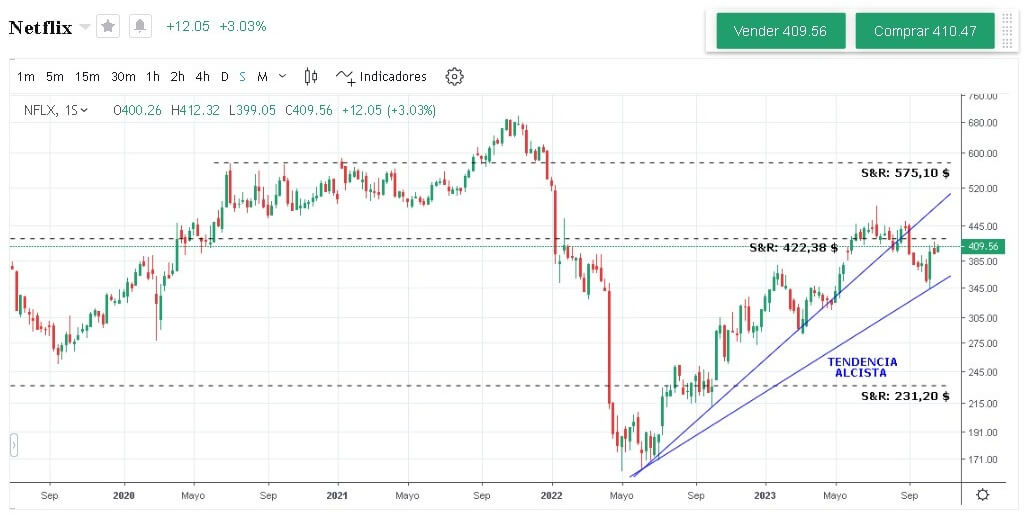Switch the chart to 4h interval
The height and width of the screenshot is (520, 1026).
point(203,77)
